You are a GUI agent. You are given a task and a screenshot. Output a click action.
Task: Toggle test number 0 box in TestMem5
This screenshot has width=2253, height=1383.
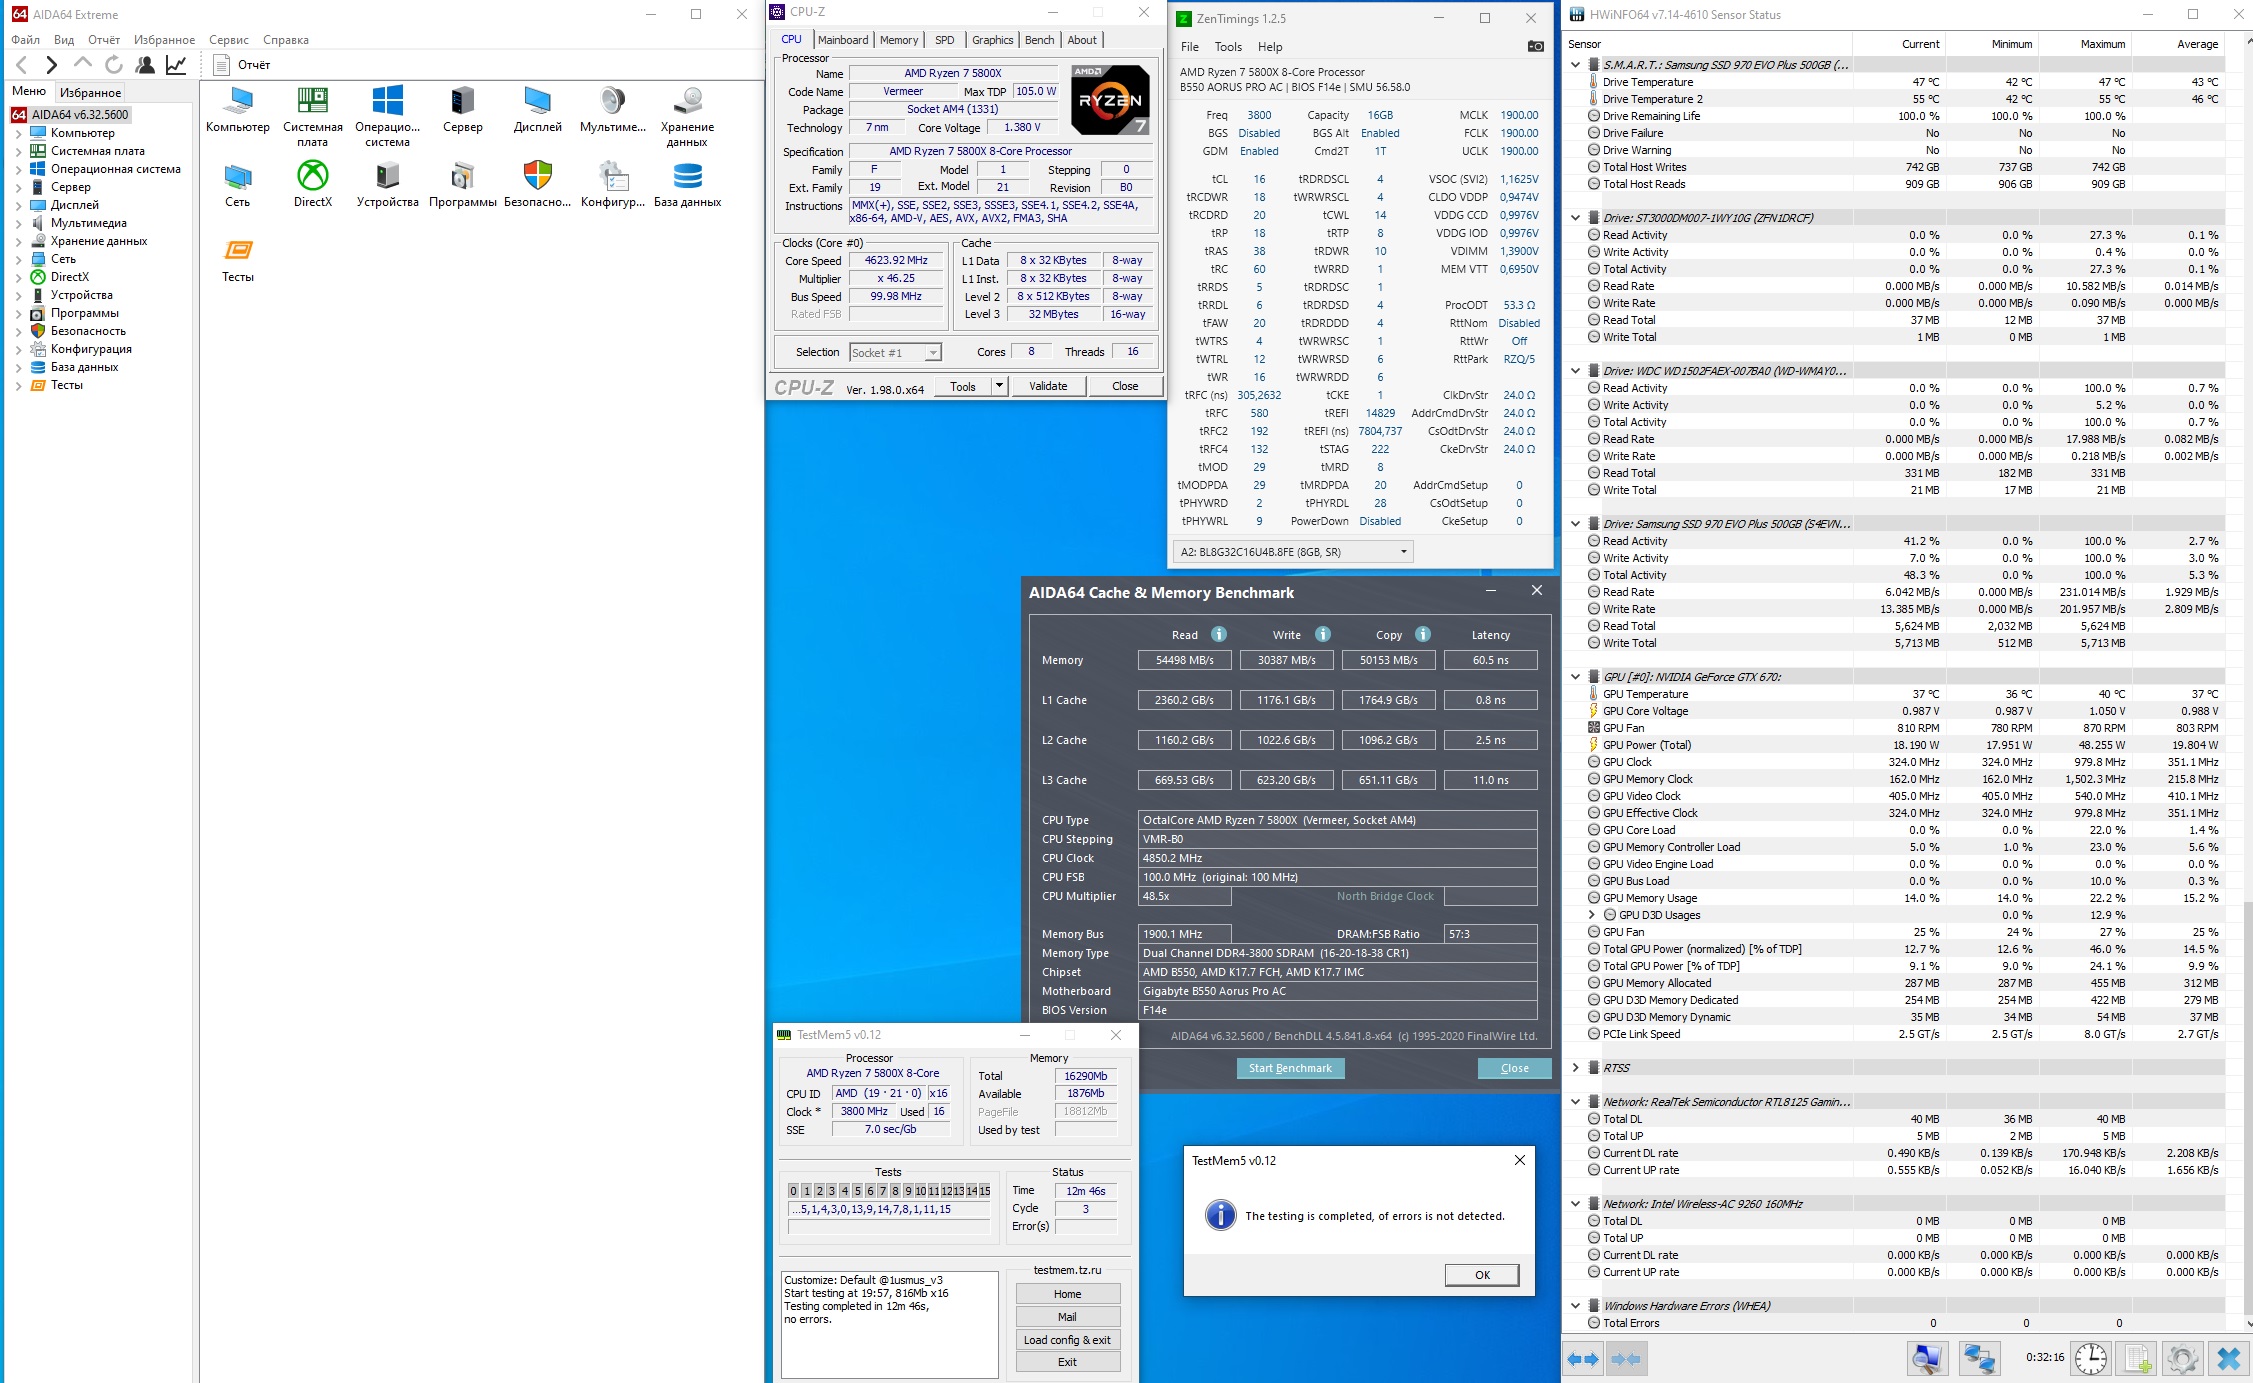point(793,1190)
